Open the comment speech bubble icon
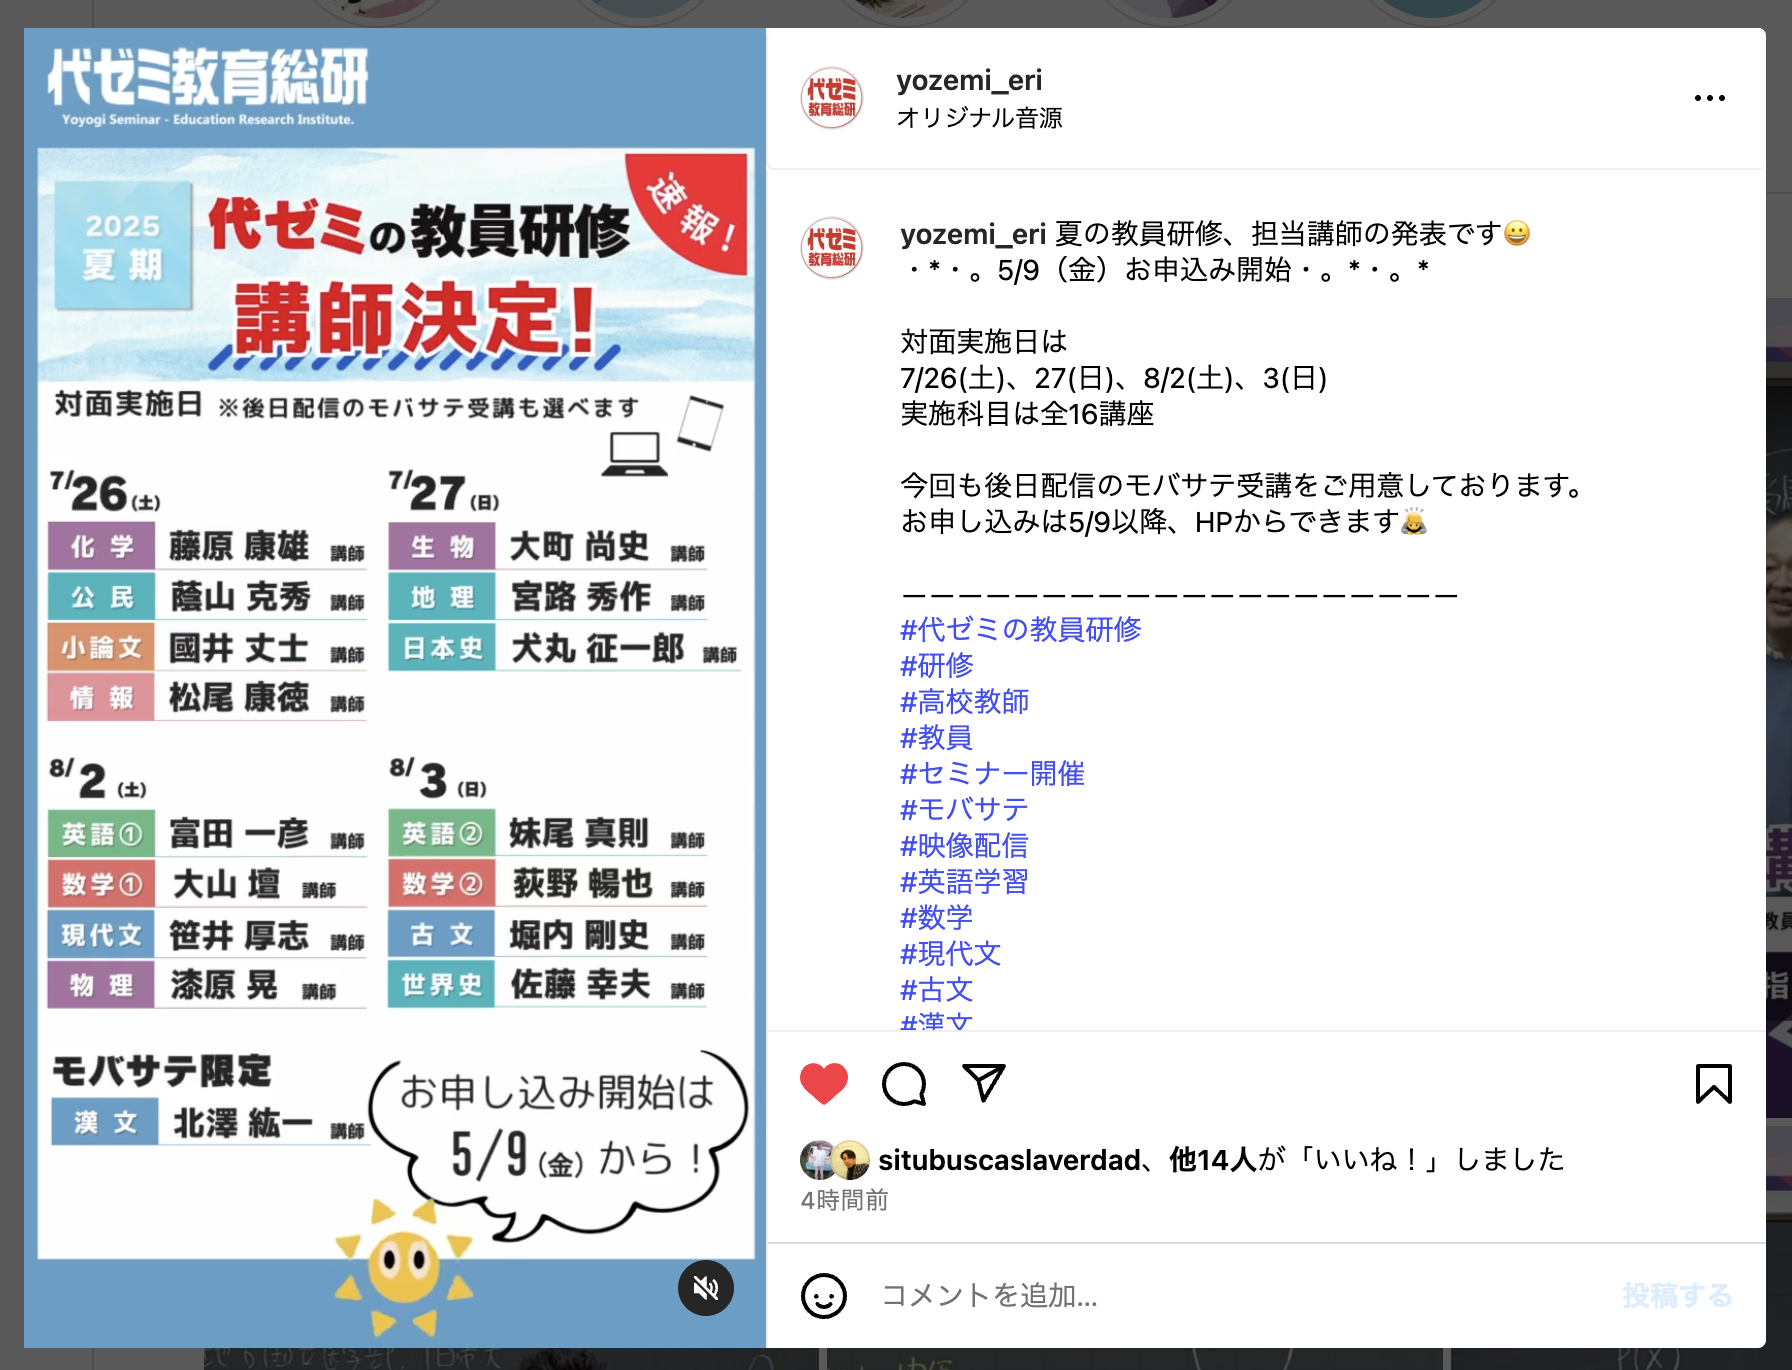The width and height of the screenshot is (1792, 1370). [904, 1084]
